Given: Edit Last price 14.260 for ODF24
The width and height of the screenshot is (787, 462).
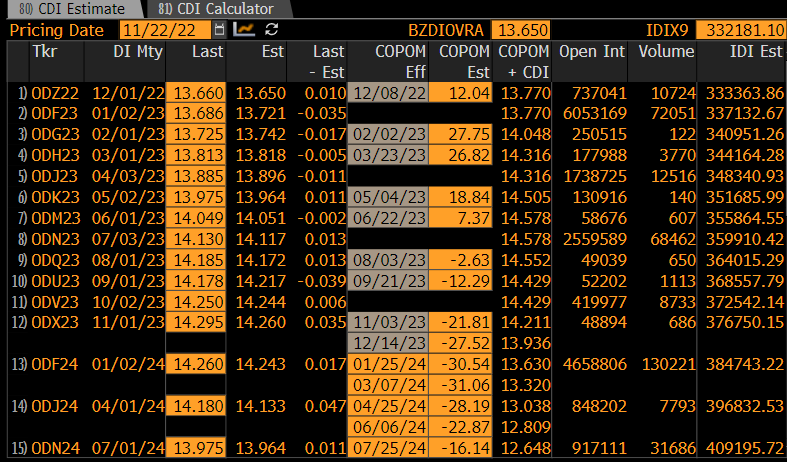Looking at the screenshot, I should [196, 364].
